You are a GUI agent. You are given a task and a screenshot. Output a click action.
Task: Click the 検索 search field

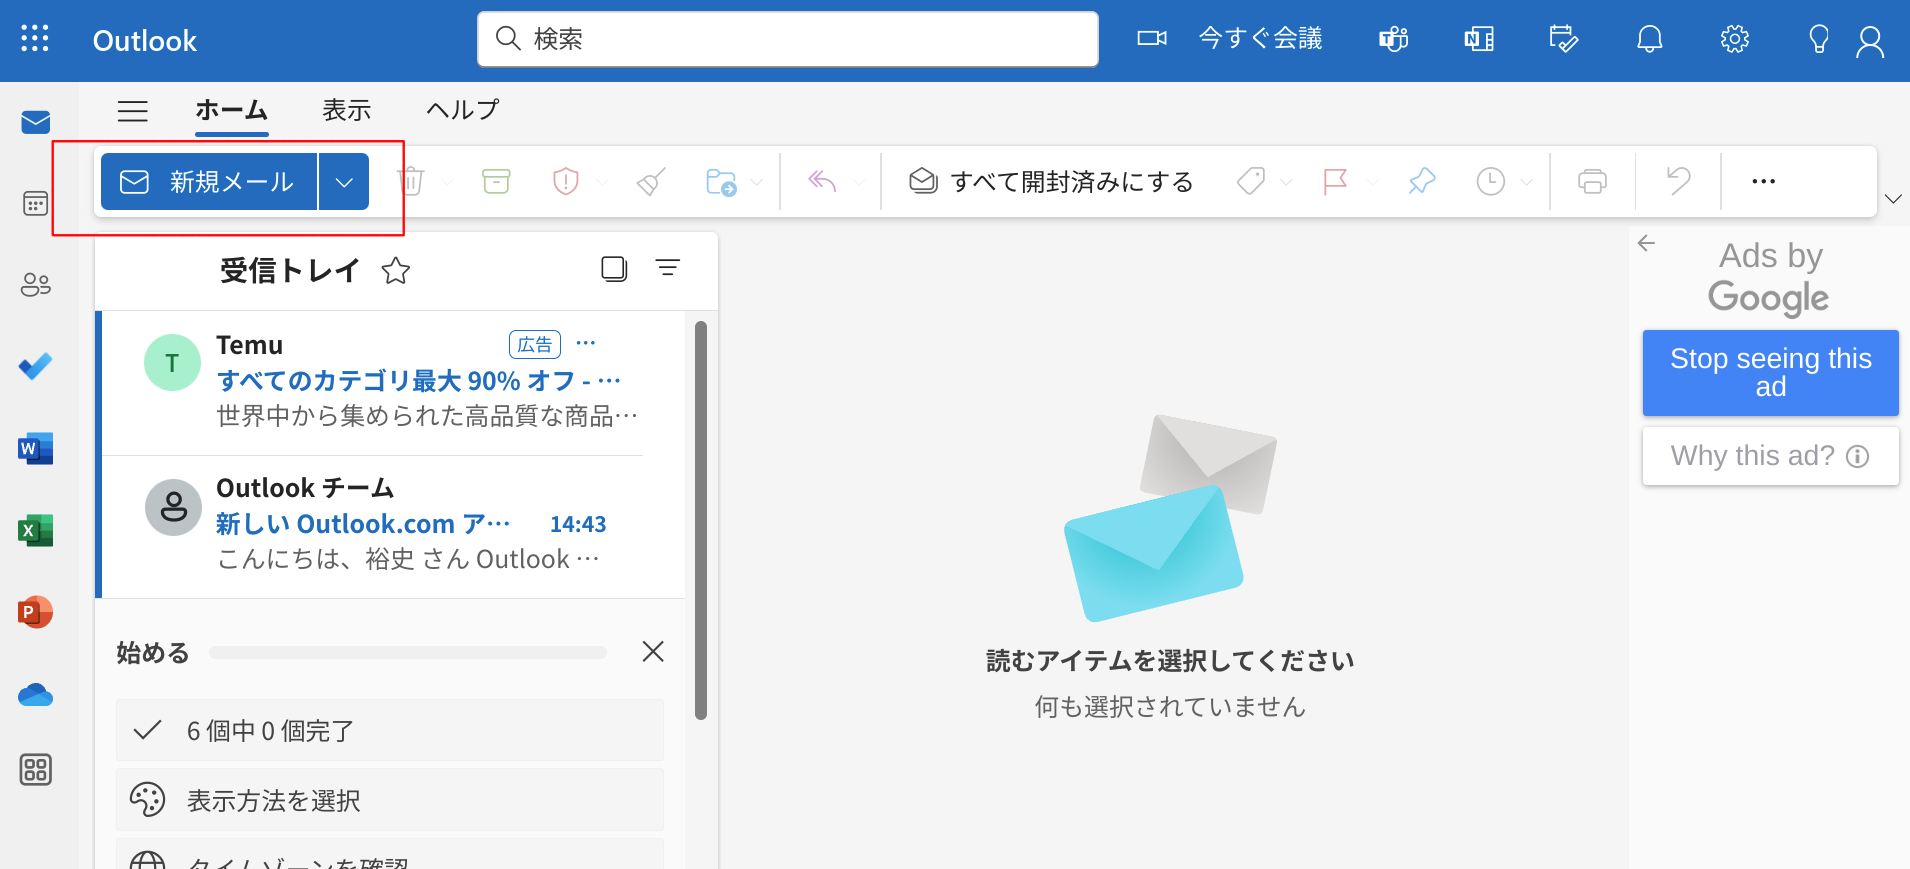point(788,39)
